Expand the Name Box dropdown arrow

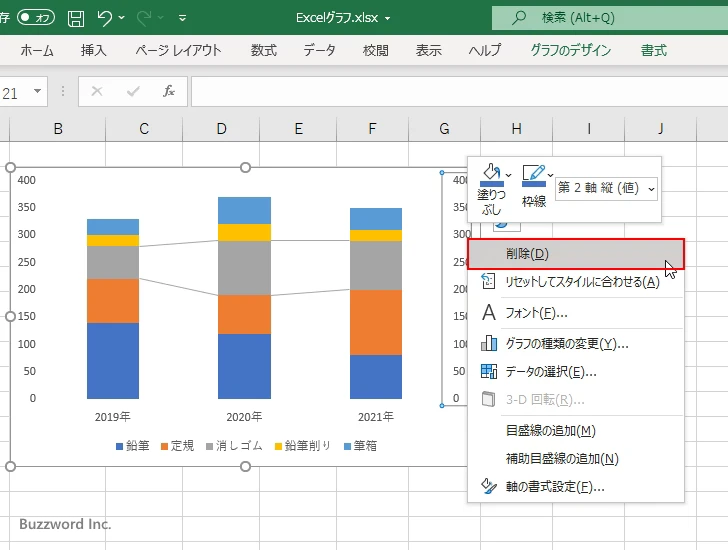coord(38,91)
